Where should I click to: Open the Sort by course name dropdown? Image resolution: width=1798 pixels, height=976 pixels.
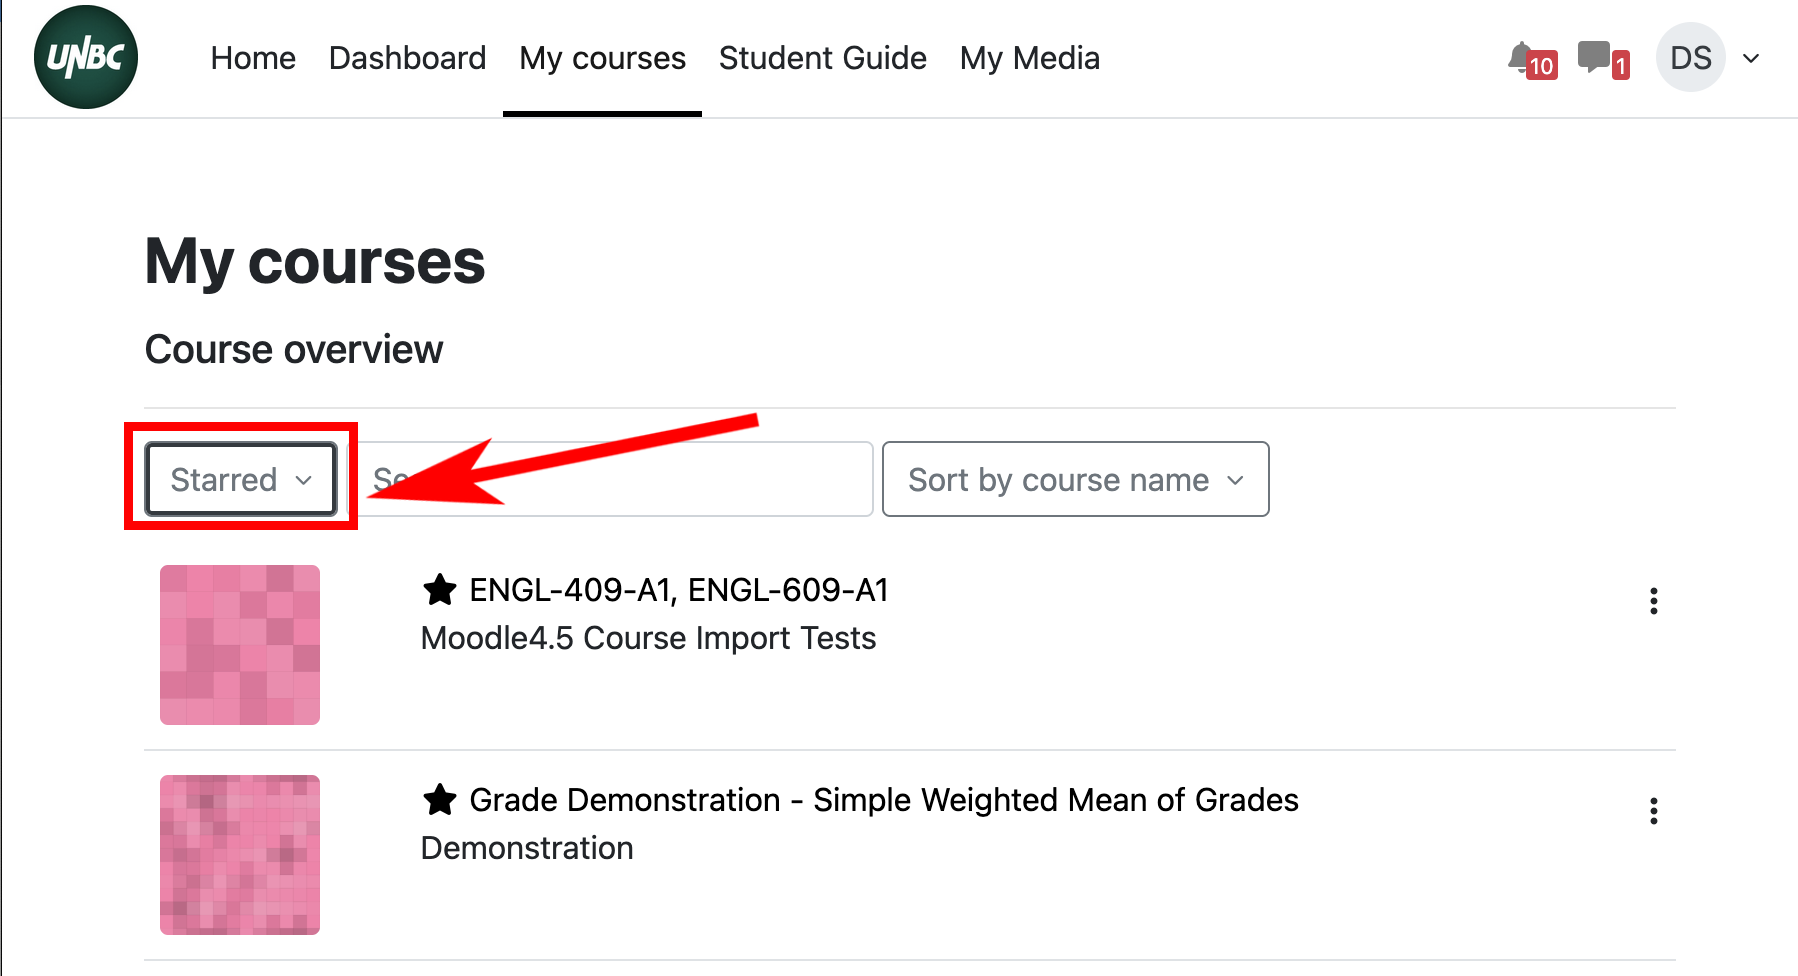1075,480
